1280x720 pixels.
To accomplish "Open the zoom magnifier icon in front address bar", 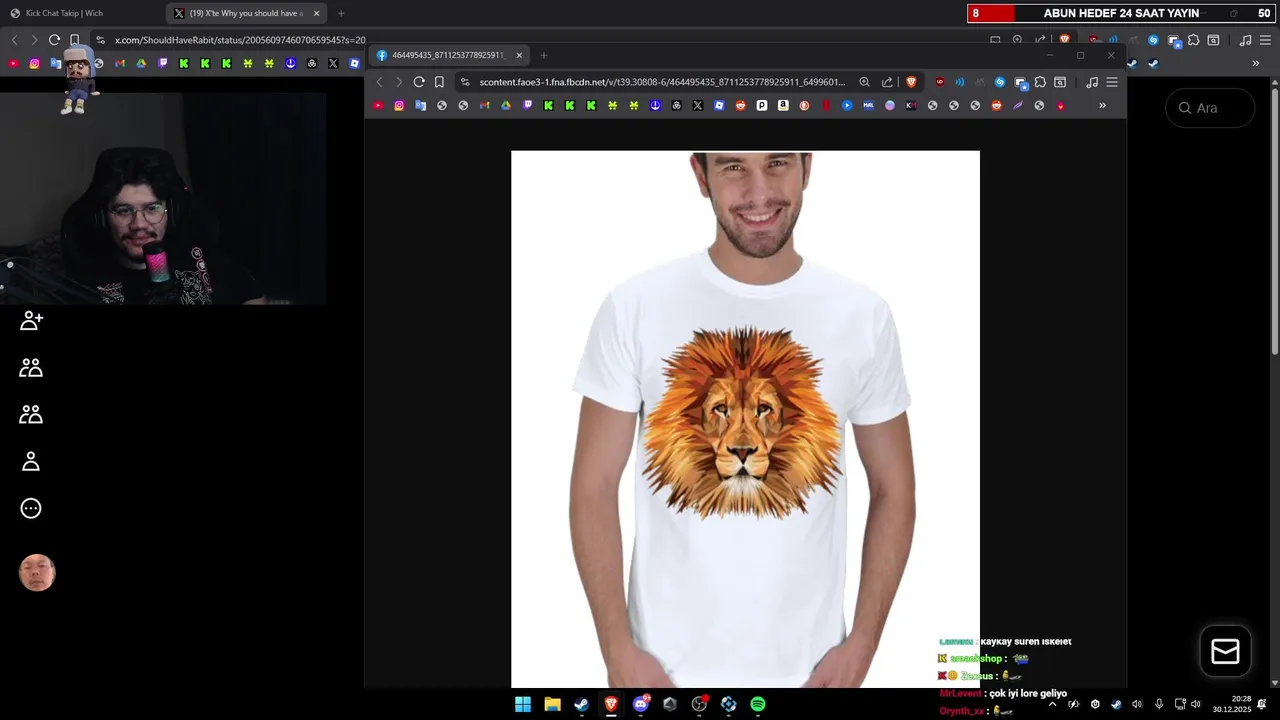I will tap(864, 82).
